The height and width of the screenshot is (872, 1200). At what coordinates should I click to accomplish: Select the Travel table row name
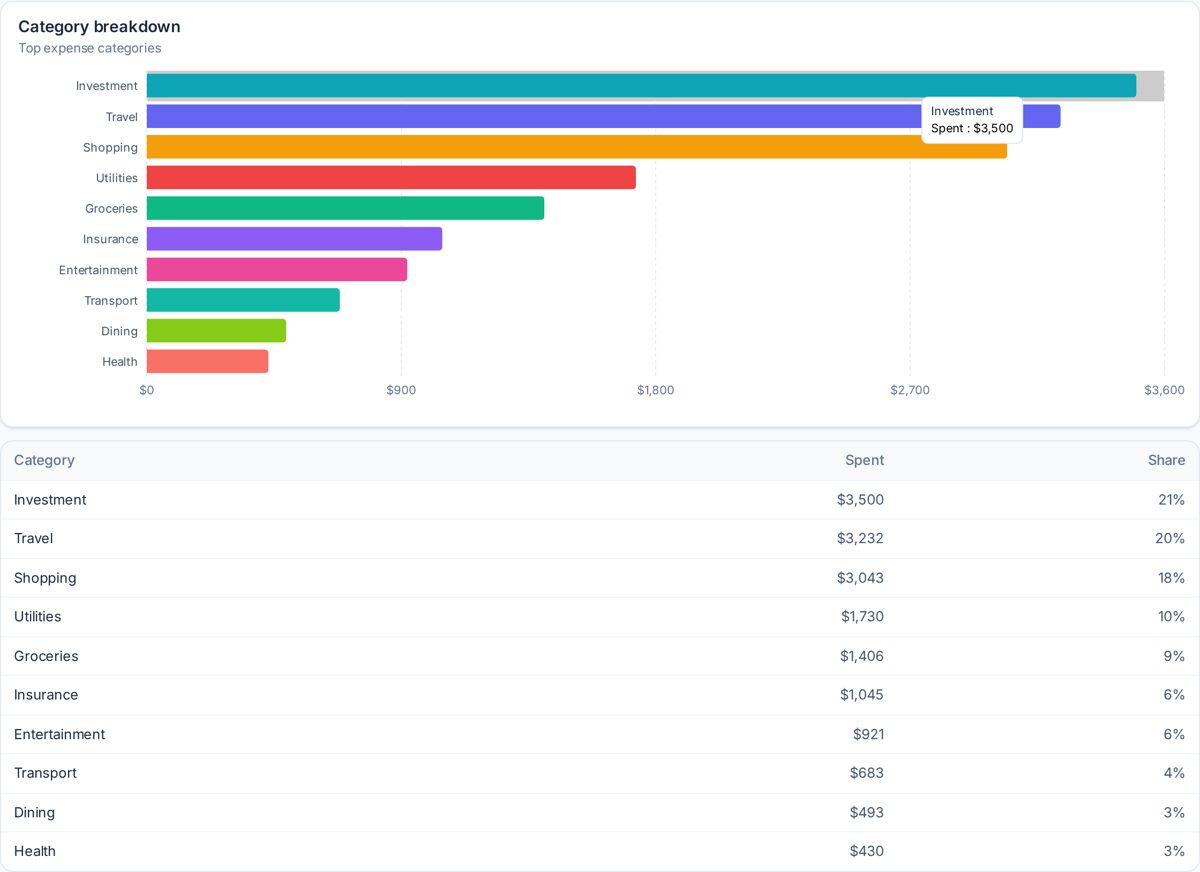click(33, 539)
